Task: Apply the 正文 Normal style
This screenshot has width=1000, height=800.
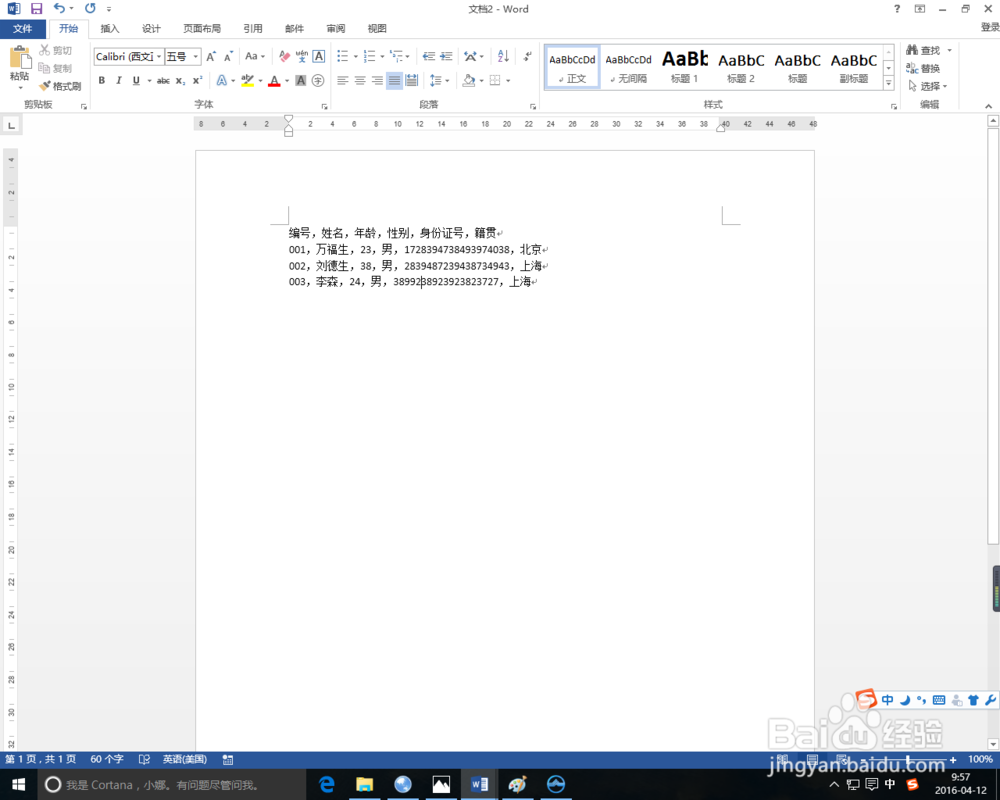Action: 572,67
